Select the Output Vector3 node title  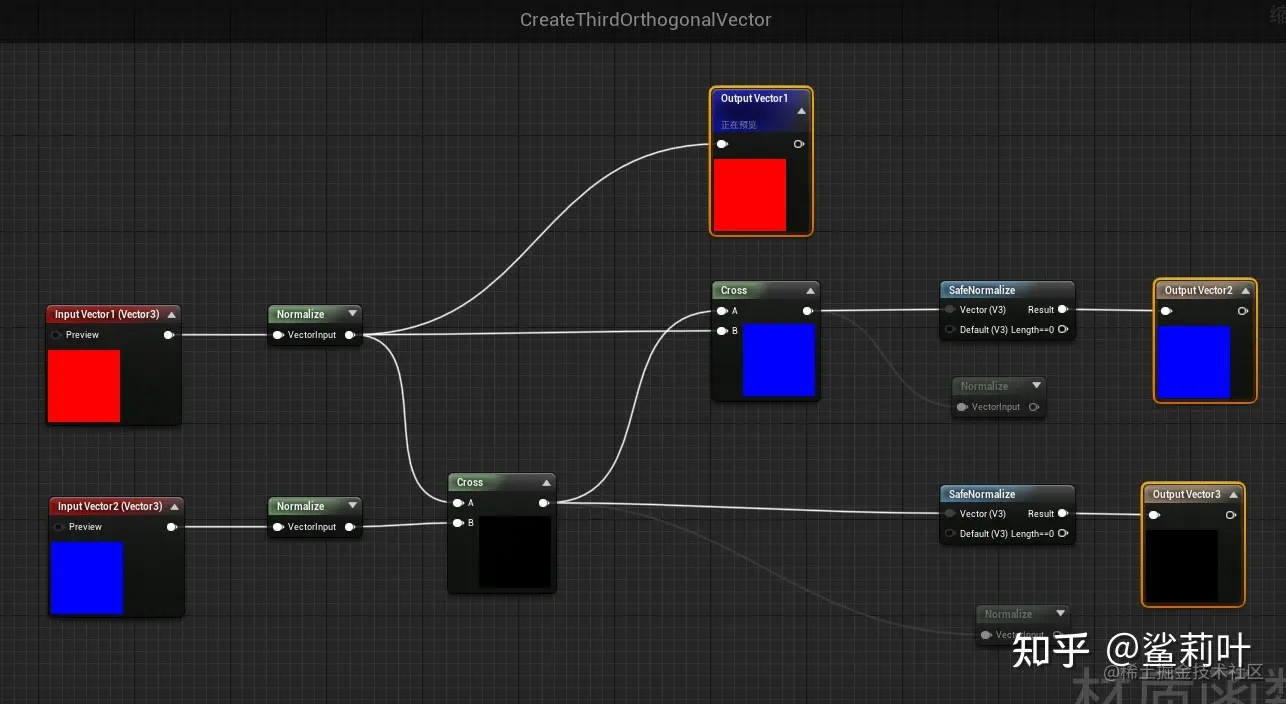pos(1186,494)
